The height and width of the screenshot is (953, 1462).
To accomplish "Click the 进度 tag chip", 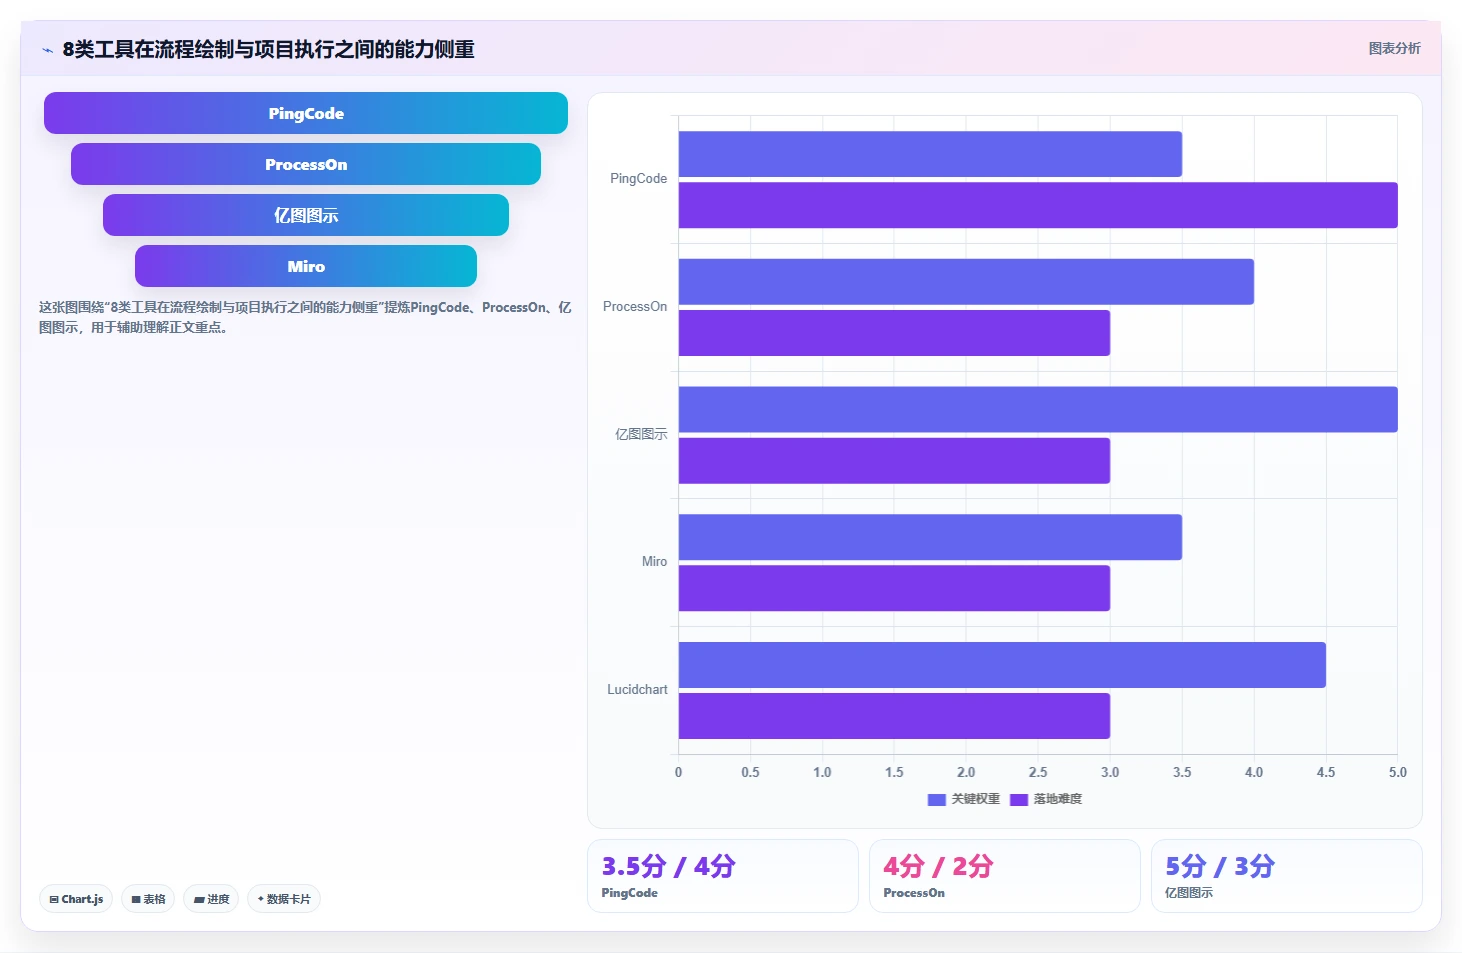I will pos(211,899).
